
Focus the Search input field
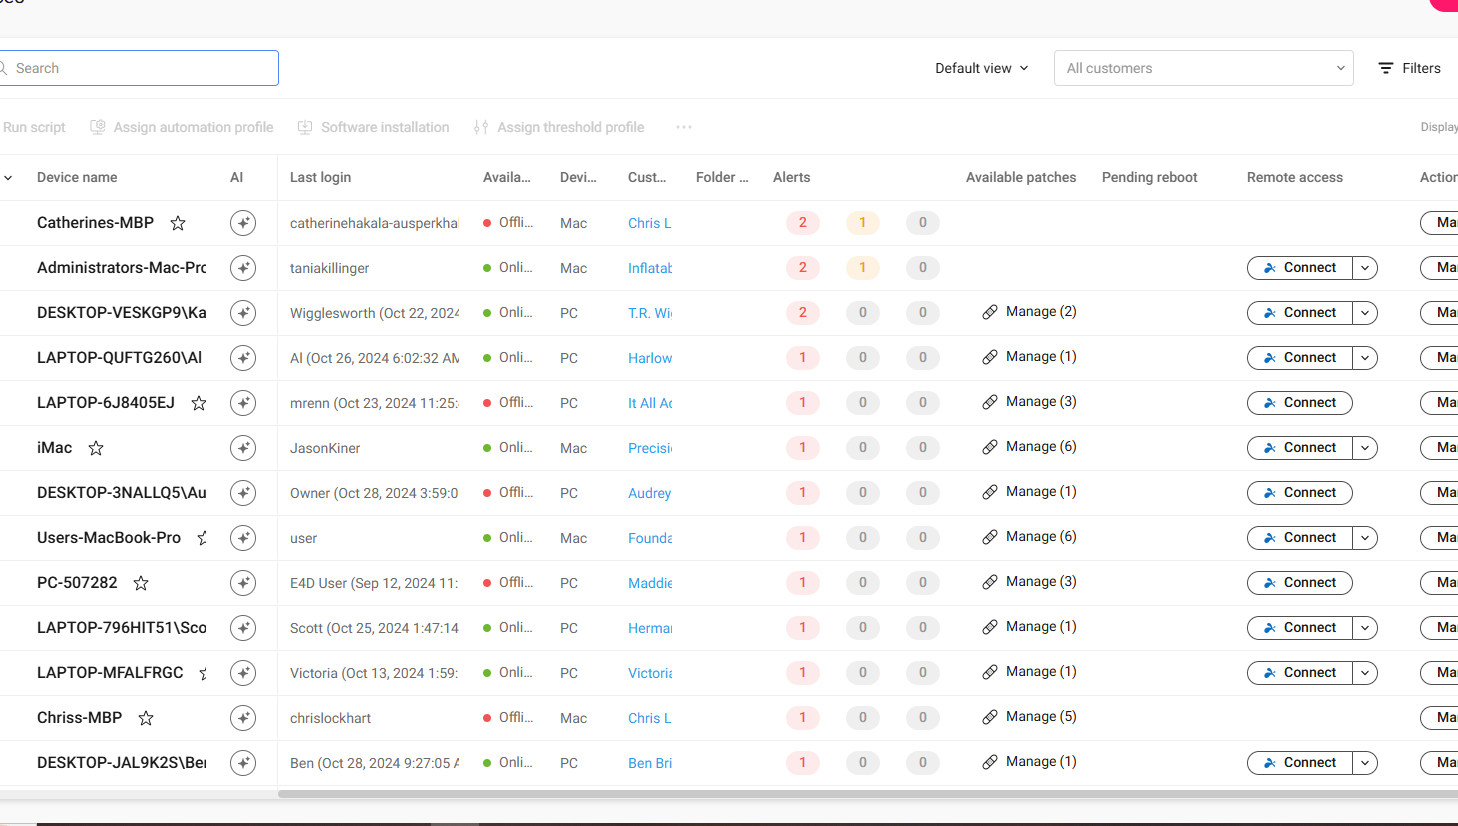pyautogui.click(x=139, y=68)
